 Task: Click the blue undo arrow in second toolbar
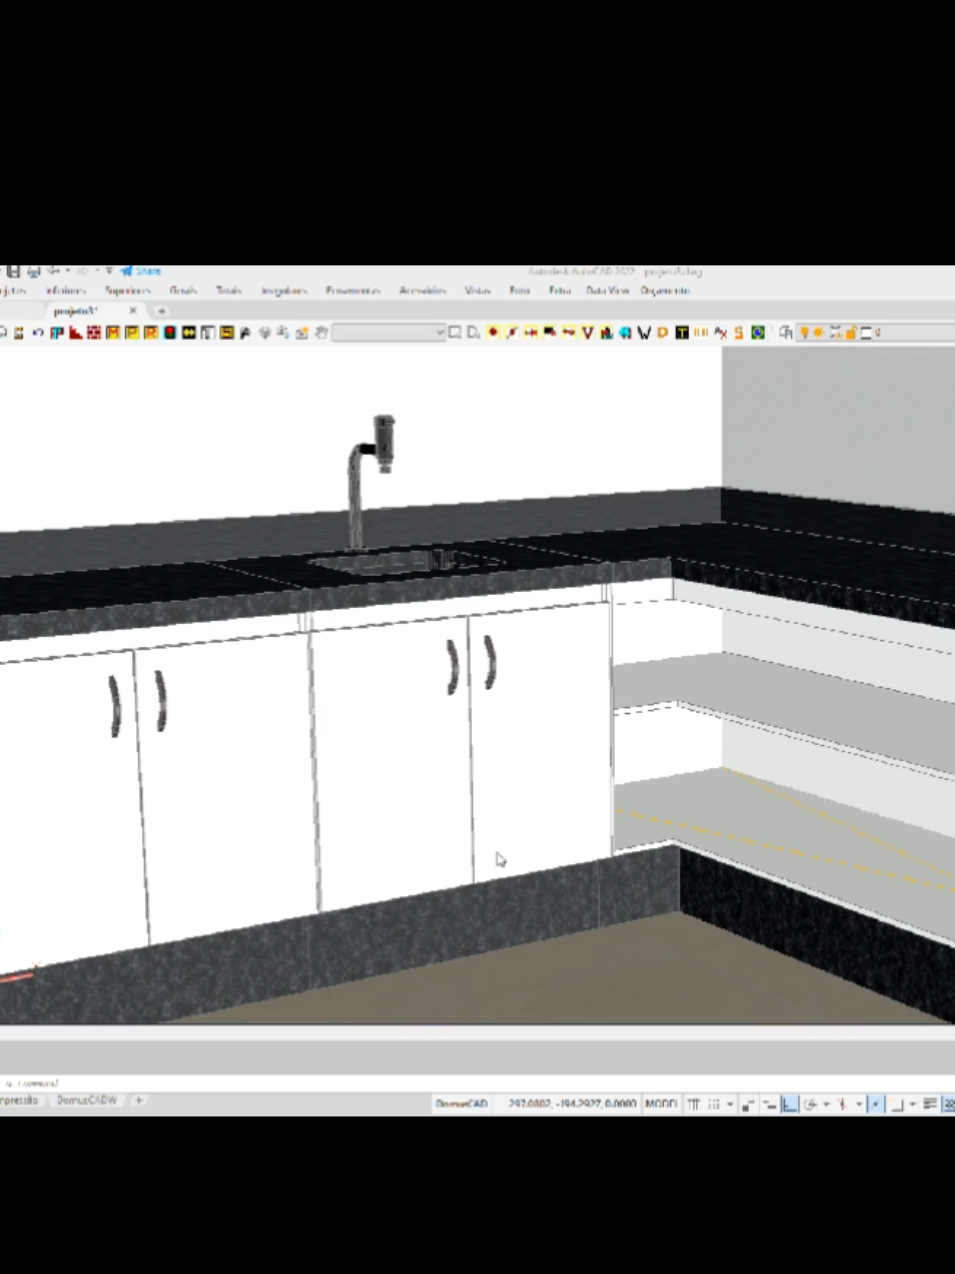click(x=38, y=333)
